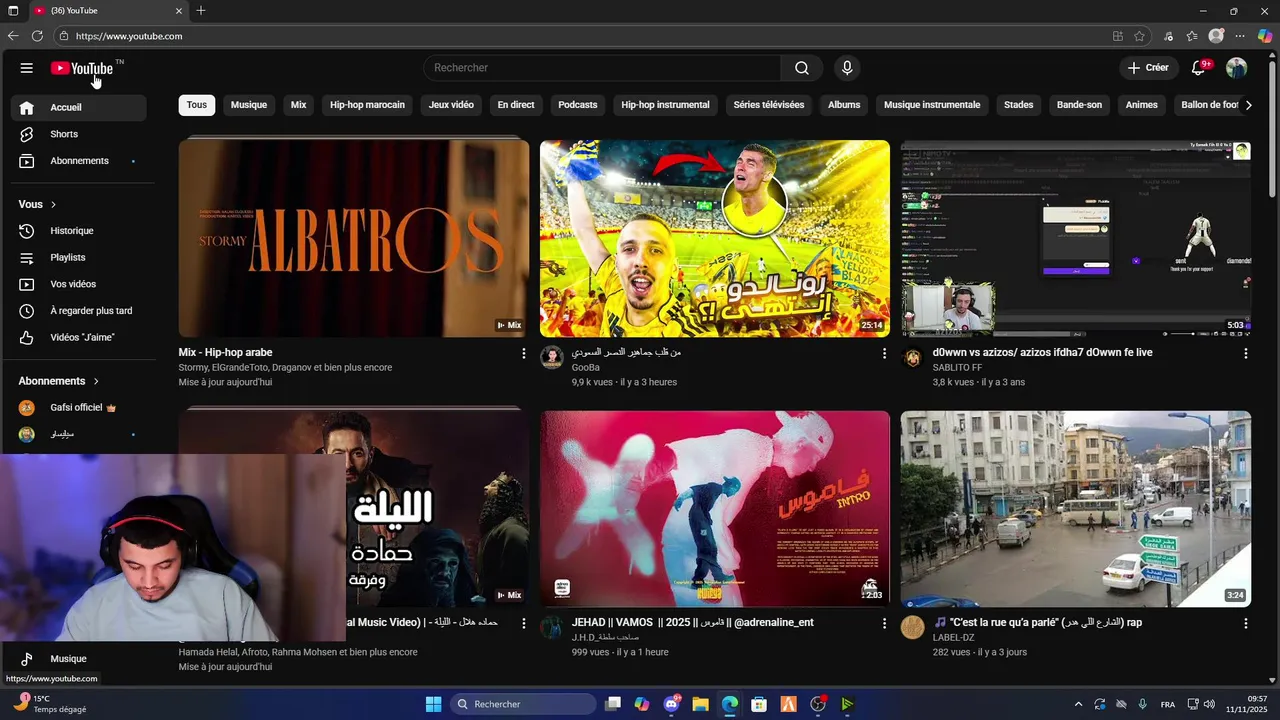Click the search magnifier button
This screenshot has width=1280, height=720.
click(x=802, y=68)
